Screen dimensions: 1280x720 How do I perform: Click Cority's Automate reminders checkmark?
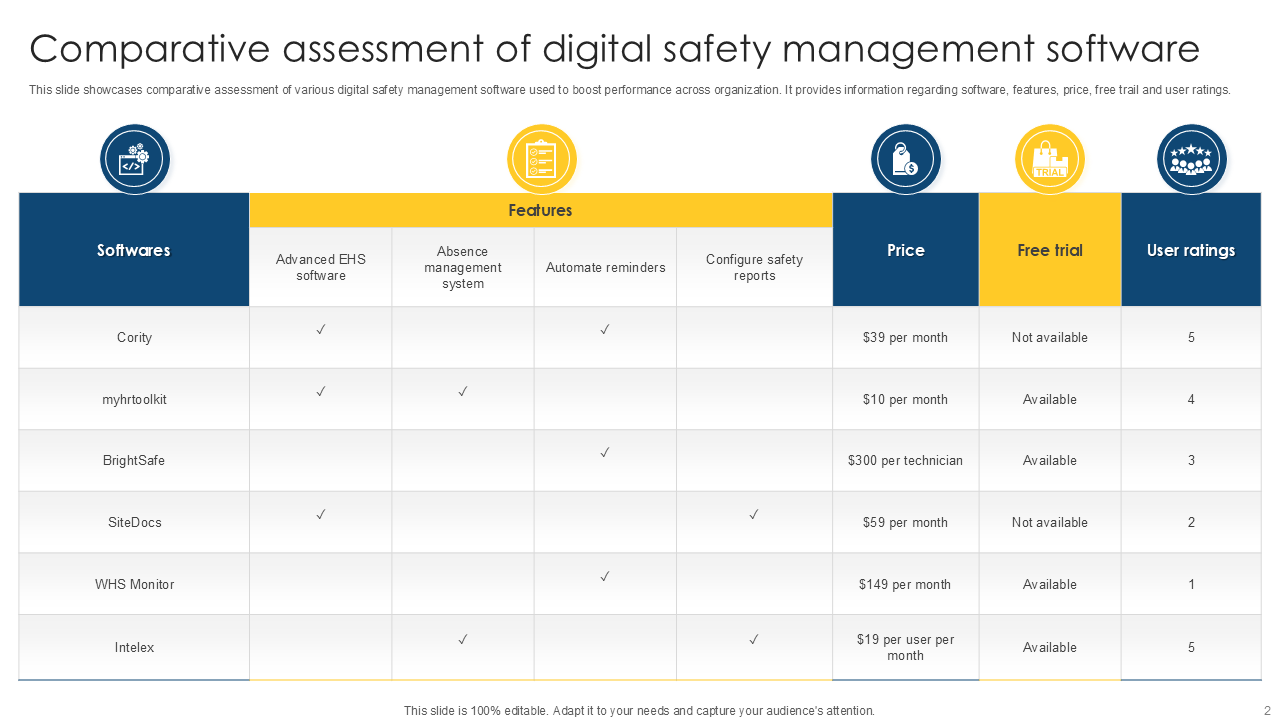click(x=605, y=329)
